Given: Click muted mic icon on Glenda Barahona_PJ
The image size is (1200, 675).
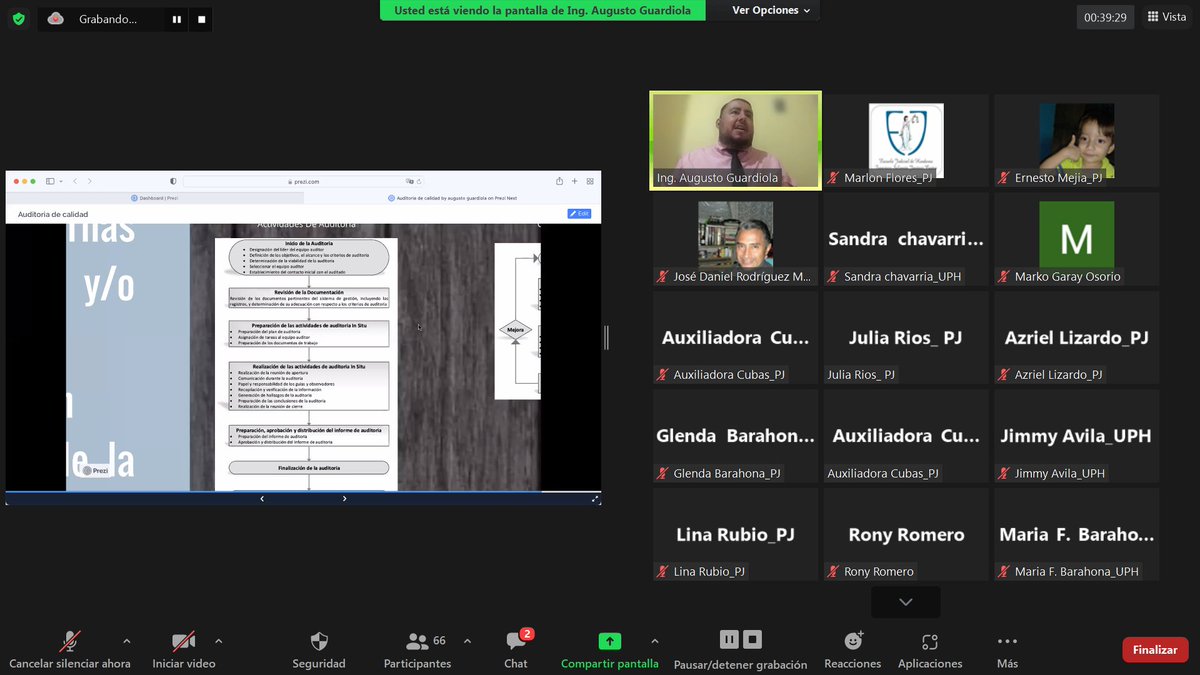Looking at the screenshot, I should pos(663,473).
